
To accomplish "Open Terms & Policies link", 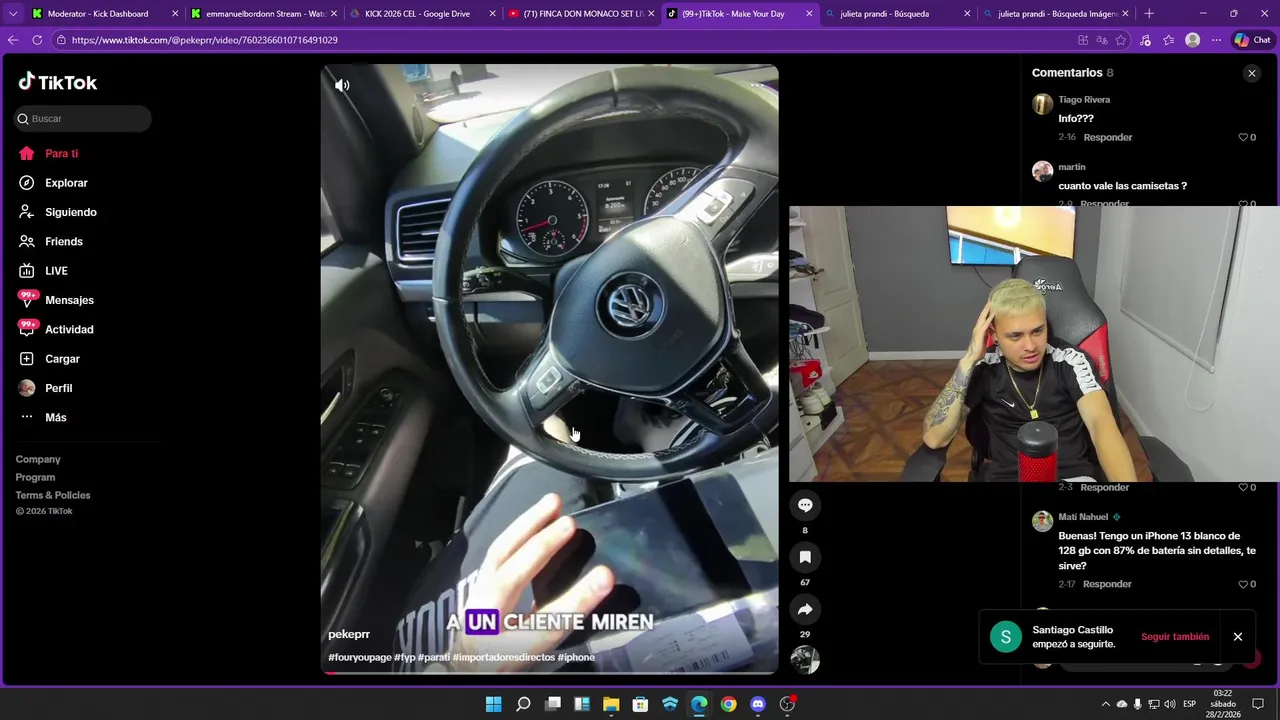I will tap(53, 495).
